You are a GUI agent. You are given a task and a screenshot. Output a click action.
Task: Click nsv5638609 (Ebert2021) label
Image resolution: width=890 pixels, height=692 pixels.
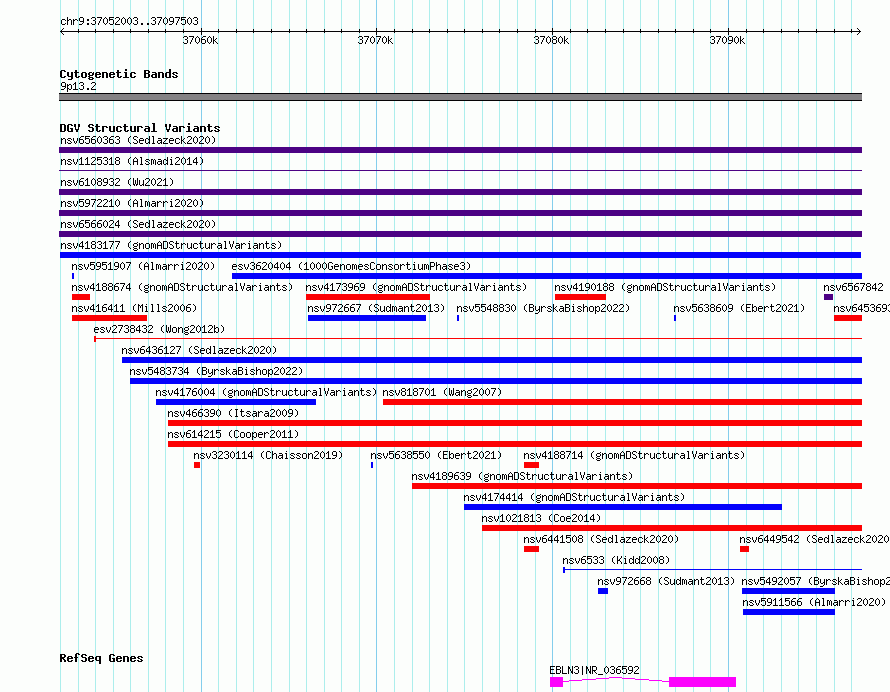pyautogui.click(x=739, y=308)
